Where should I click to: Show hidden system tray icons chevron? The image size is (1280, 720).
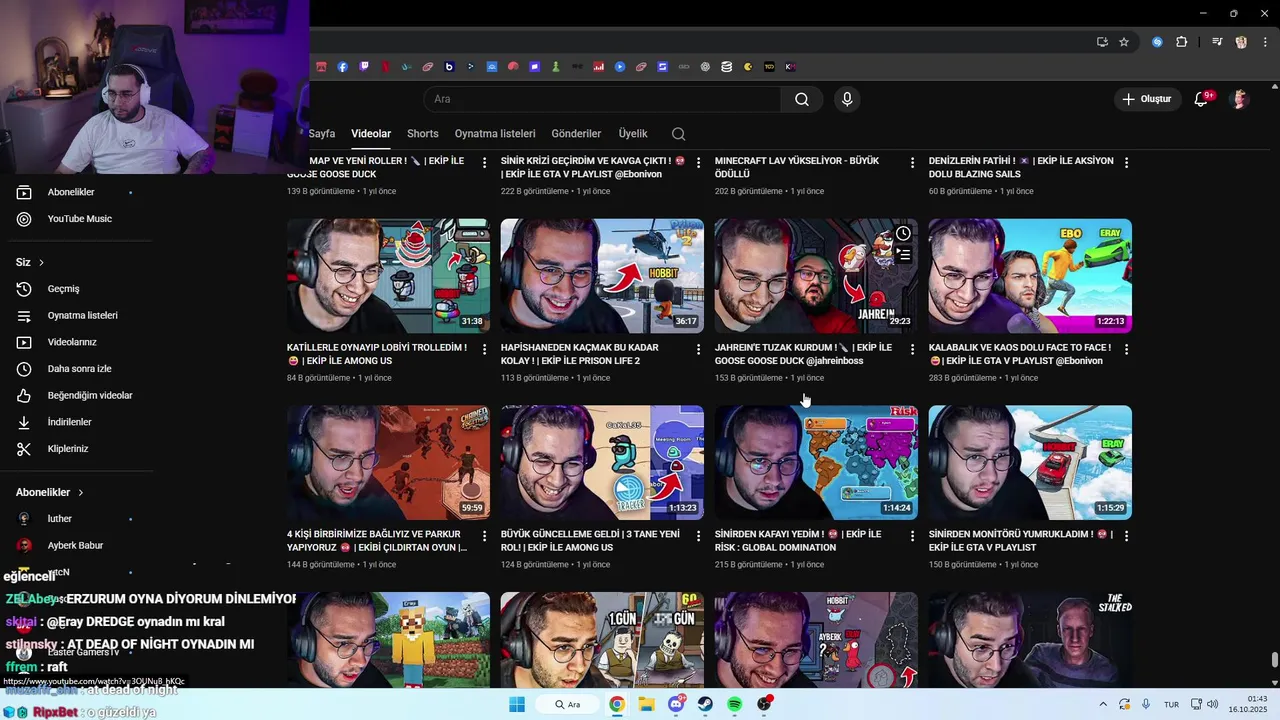1103,704
